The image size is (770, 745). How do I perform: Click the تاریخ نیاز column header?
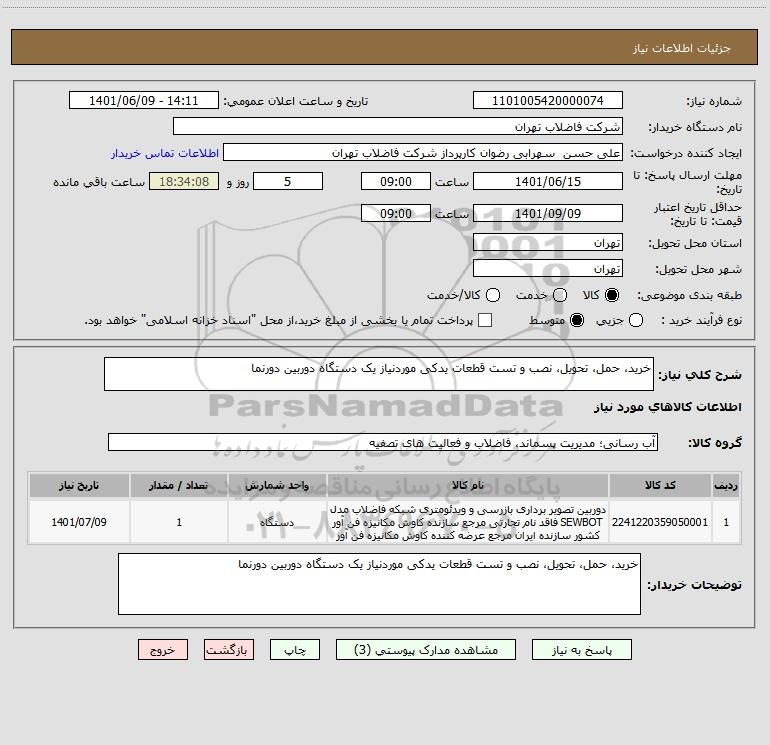[x=79, y=486]
